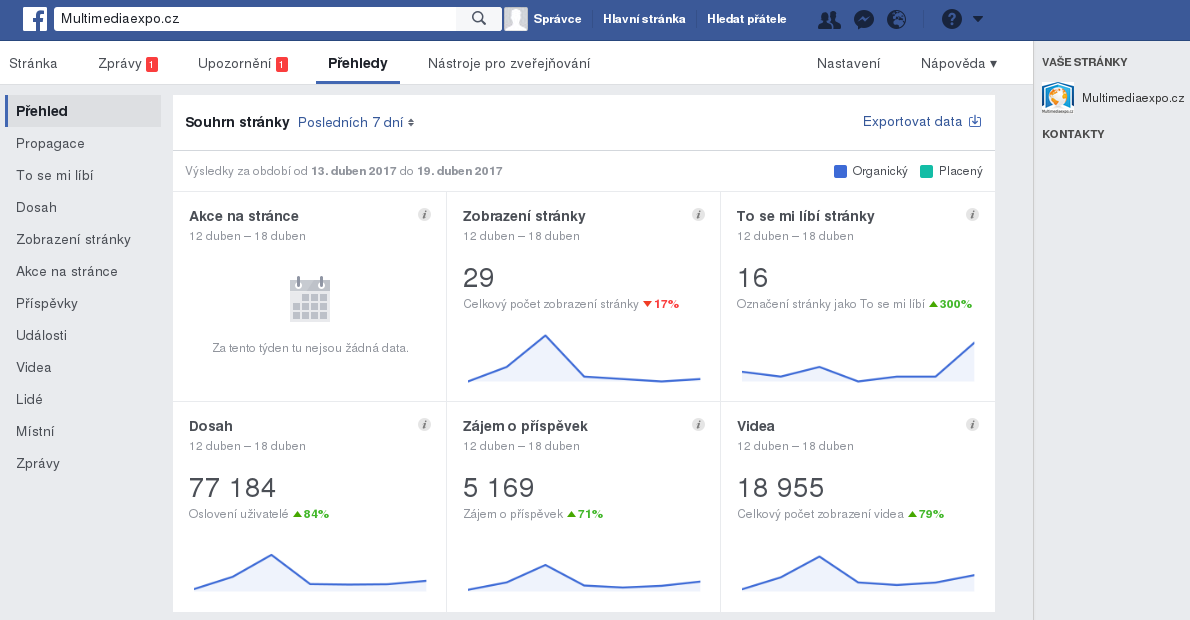The height and width of the screenshot is (620, 1190).
Task: Toggle the Organický legend square
Action: click(840, 171)
